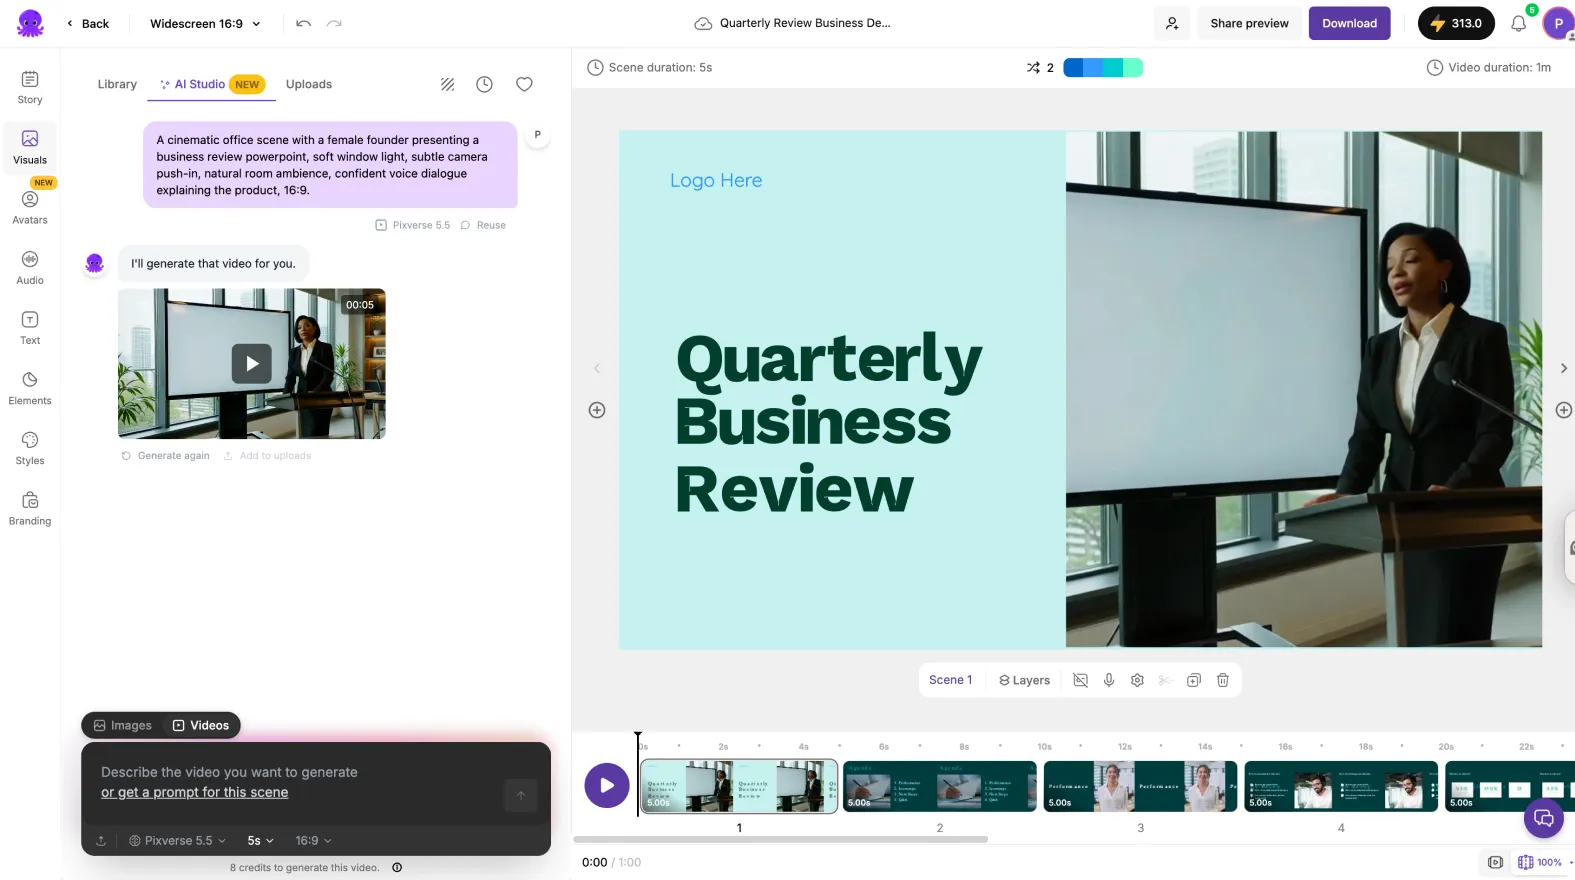Click the octopus app logo
Screen dimensions: 1575x880
(x=30, y=23)
